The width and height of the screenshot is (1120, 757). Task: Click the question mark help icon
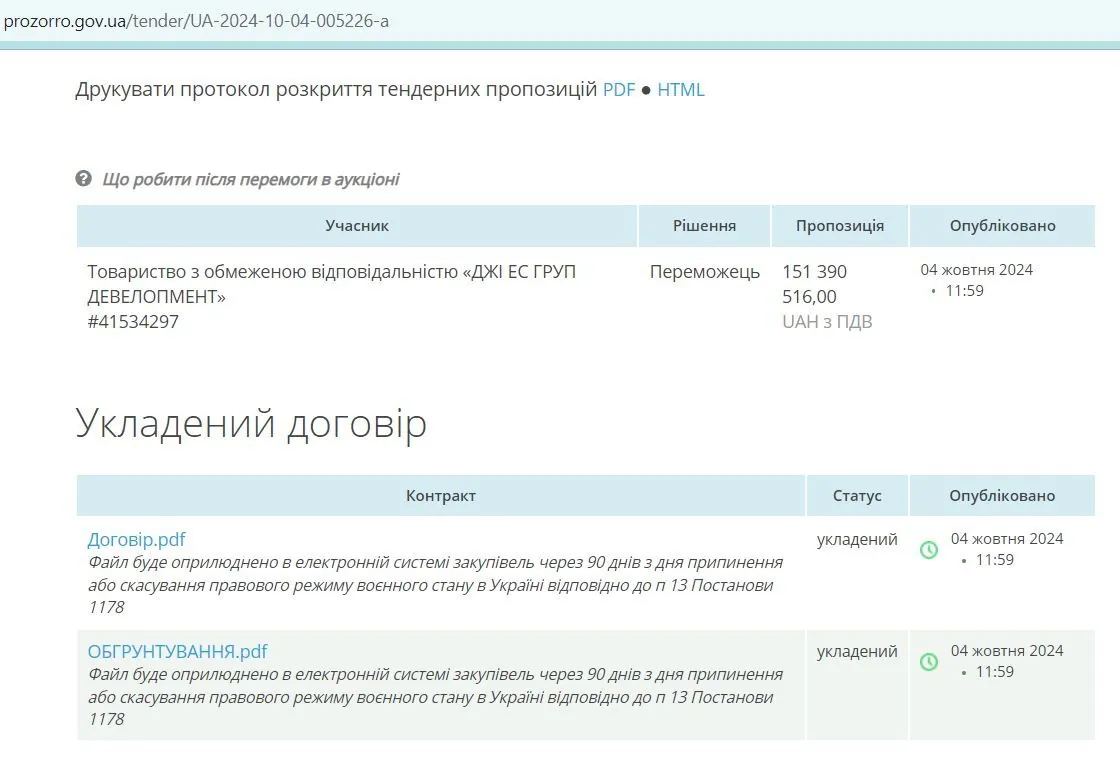click(84, 179)
